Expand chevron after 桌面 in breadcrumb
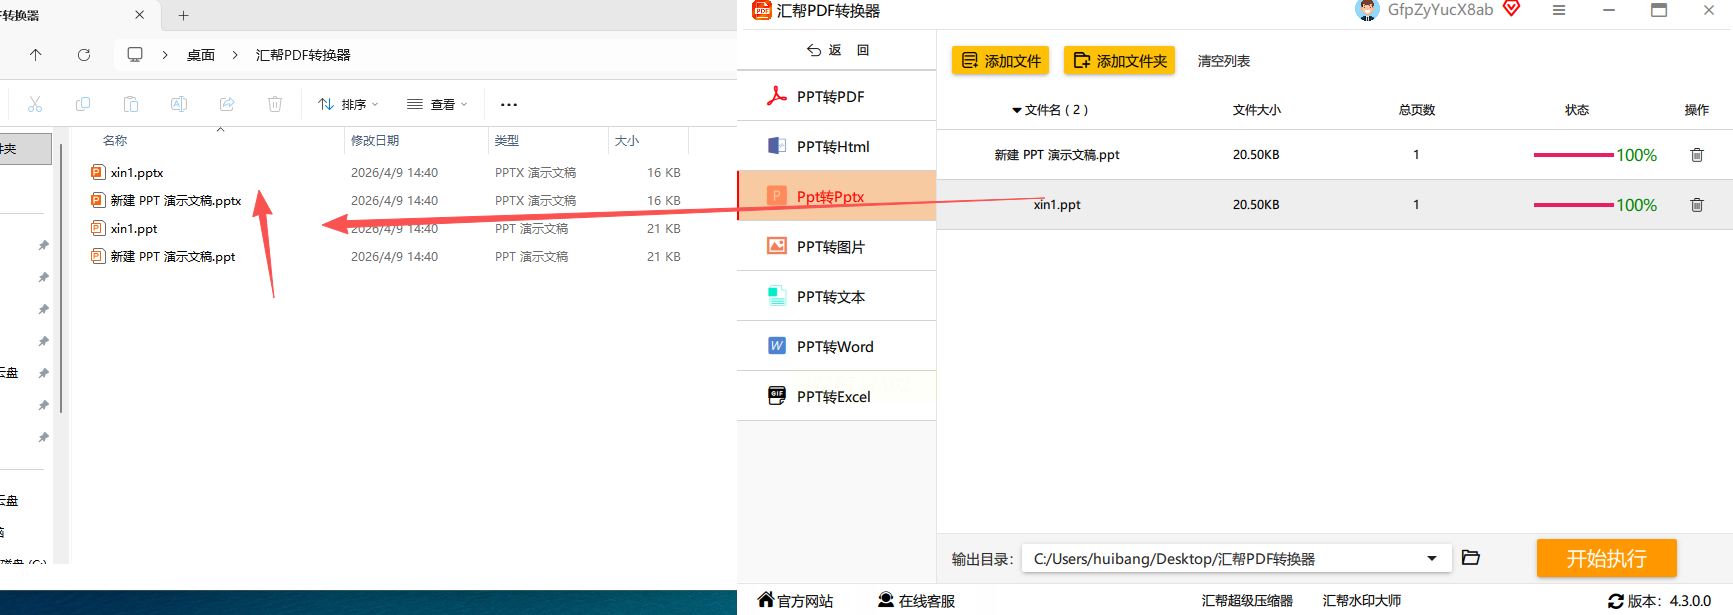The image size is (1733, 615). pyautogui.click(x=235, y=55)
